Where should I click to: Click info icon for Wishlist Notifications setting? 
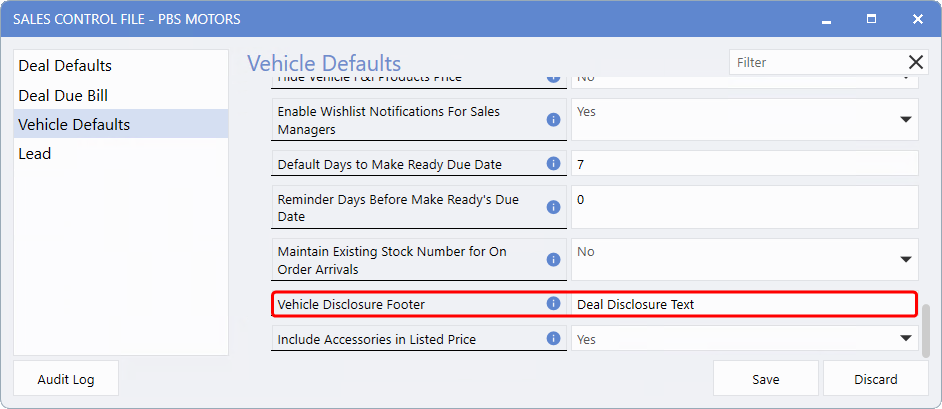click(553, 120)
